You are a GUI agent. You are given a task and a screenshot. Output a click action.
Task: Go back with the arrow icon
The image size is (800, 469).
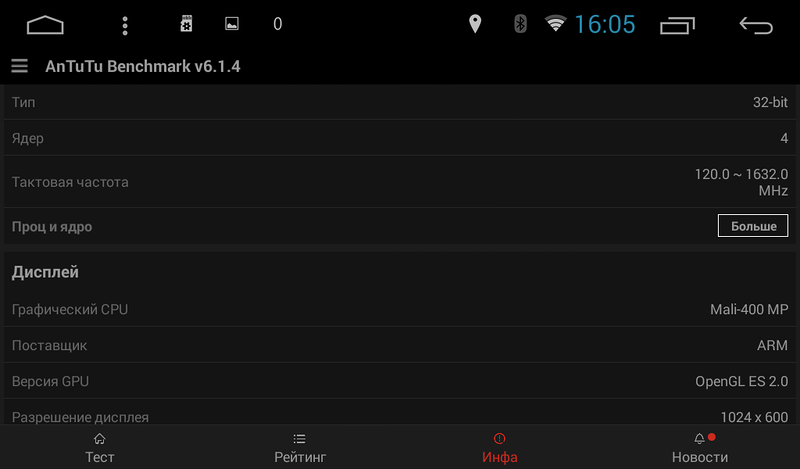(x=756, y=25)
